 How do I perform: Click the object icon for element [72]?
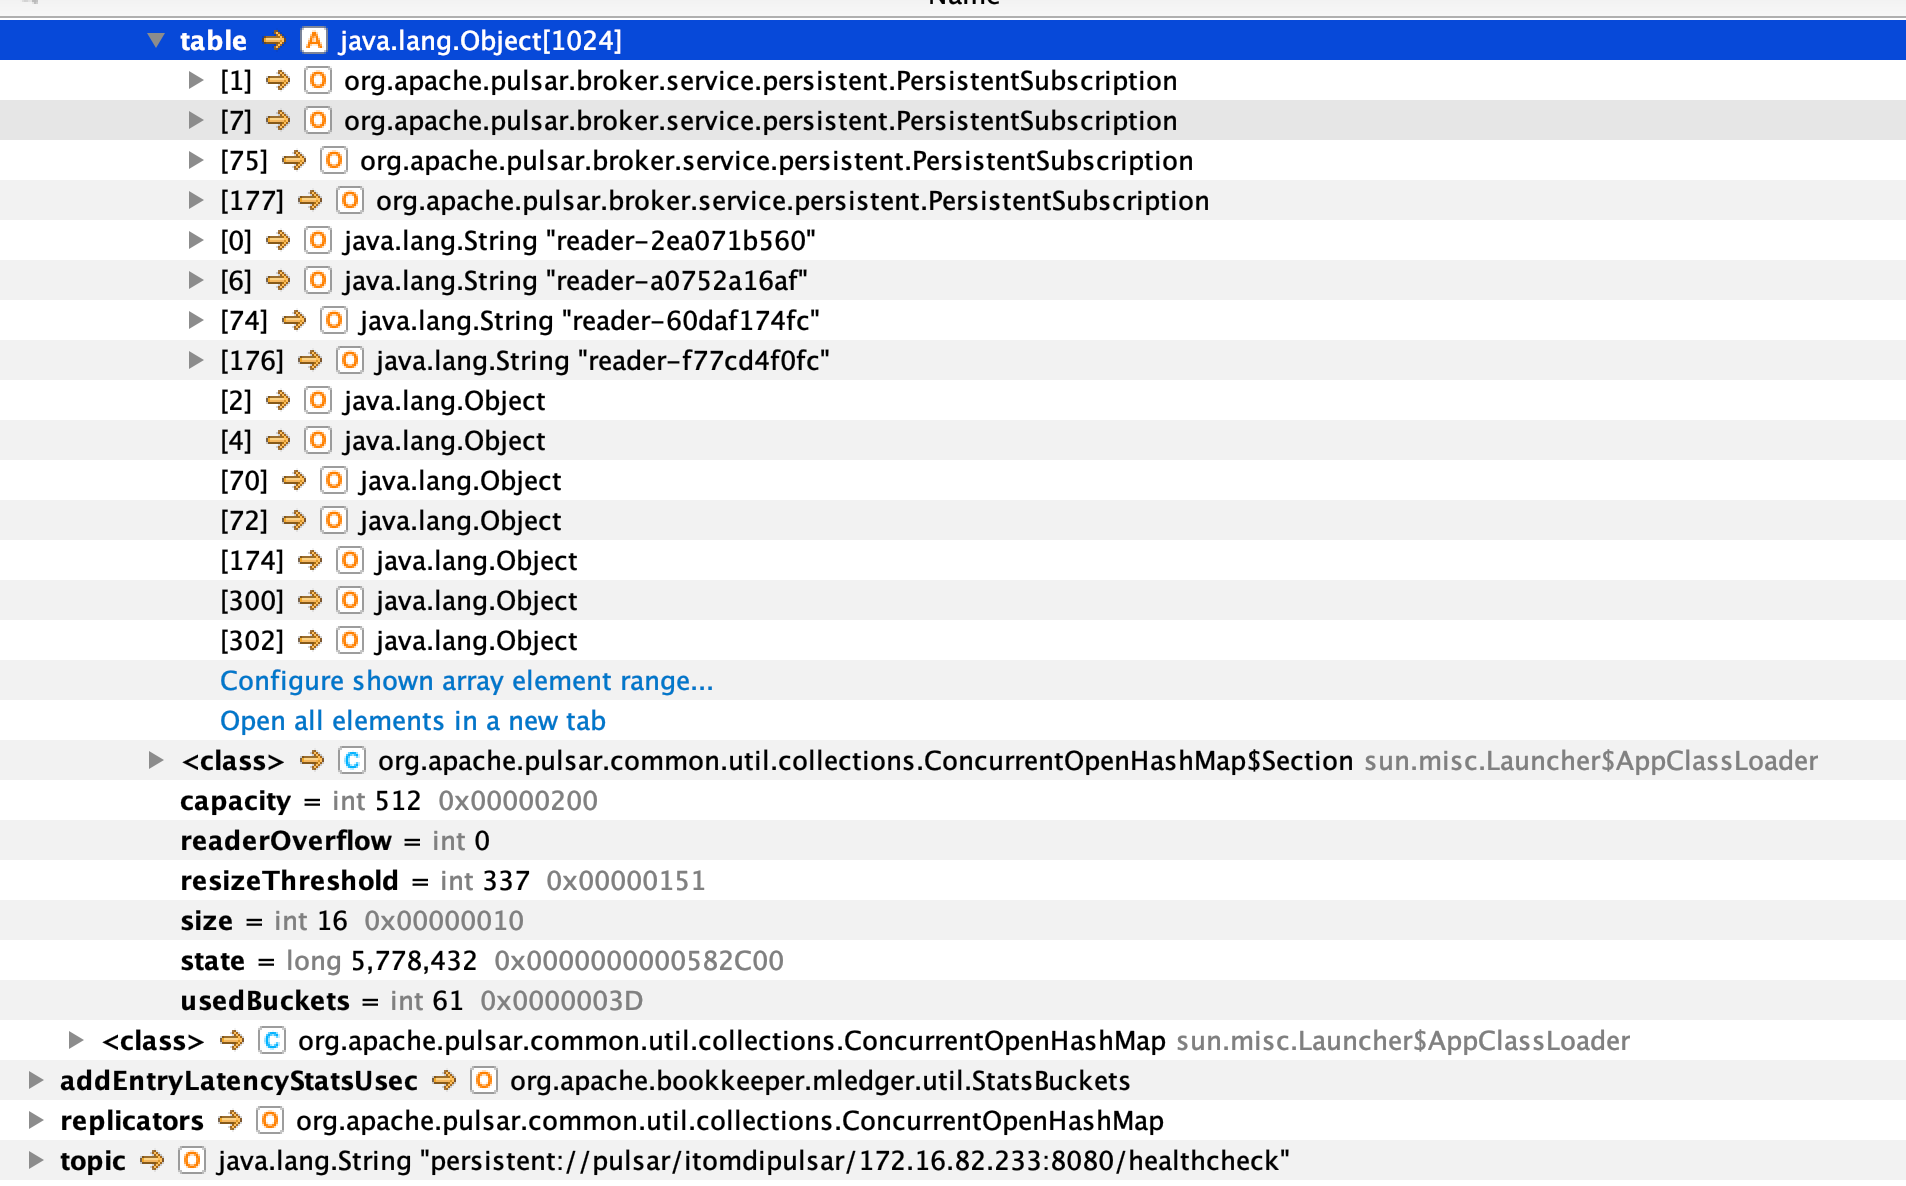pyautogui.click(x=334, y=521)
